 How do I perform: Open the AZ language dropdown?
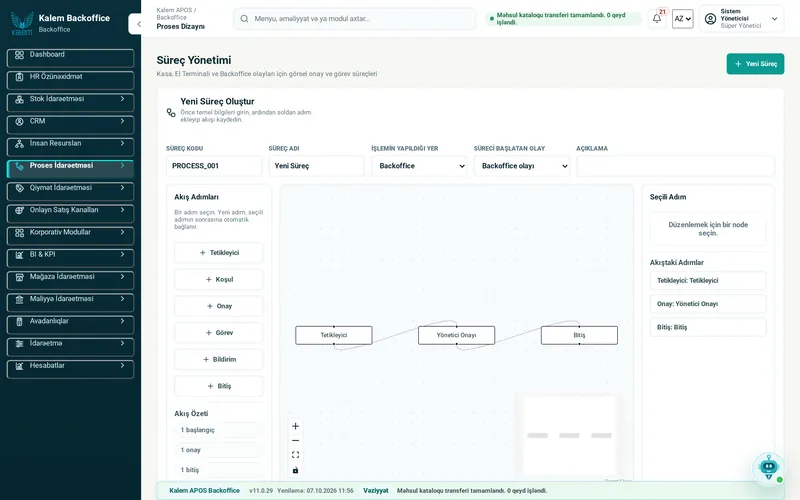683,19
